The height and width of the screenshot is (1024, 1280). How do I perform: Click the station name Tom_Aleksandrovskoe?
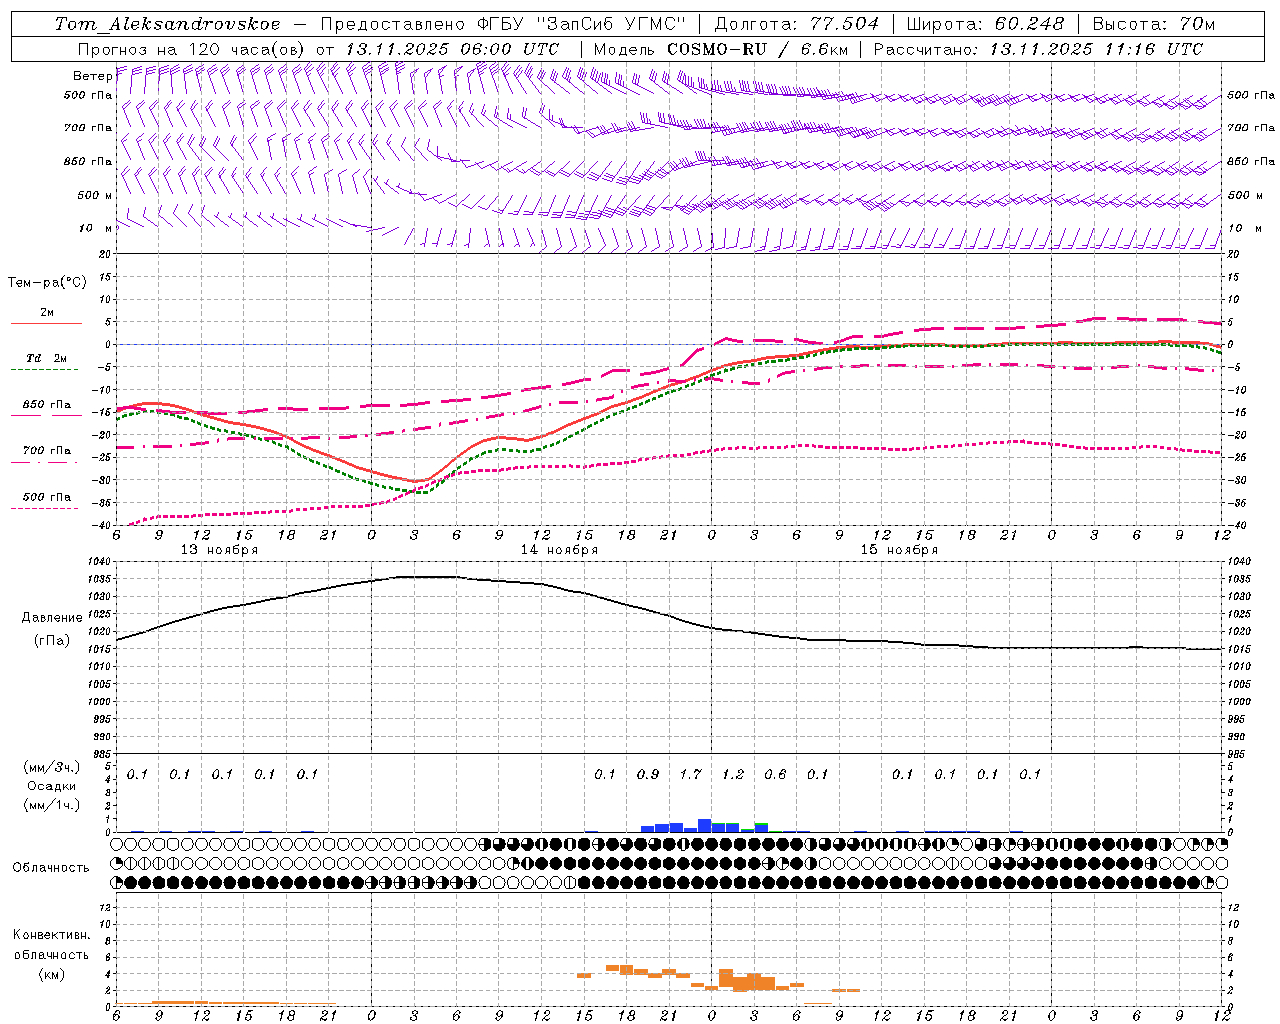point(168,23)
